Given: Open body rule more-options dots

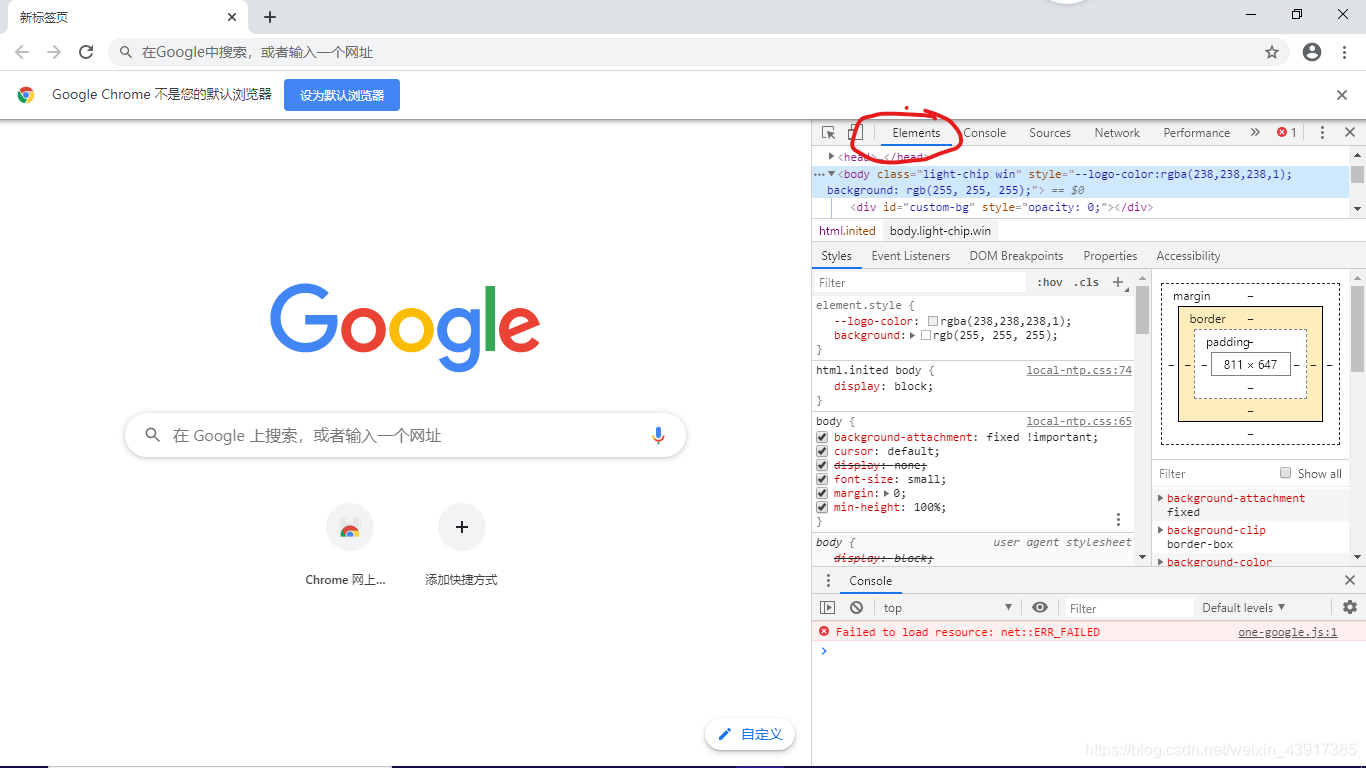Looking at the screenshot, I should pos(1118,520).
